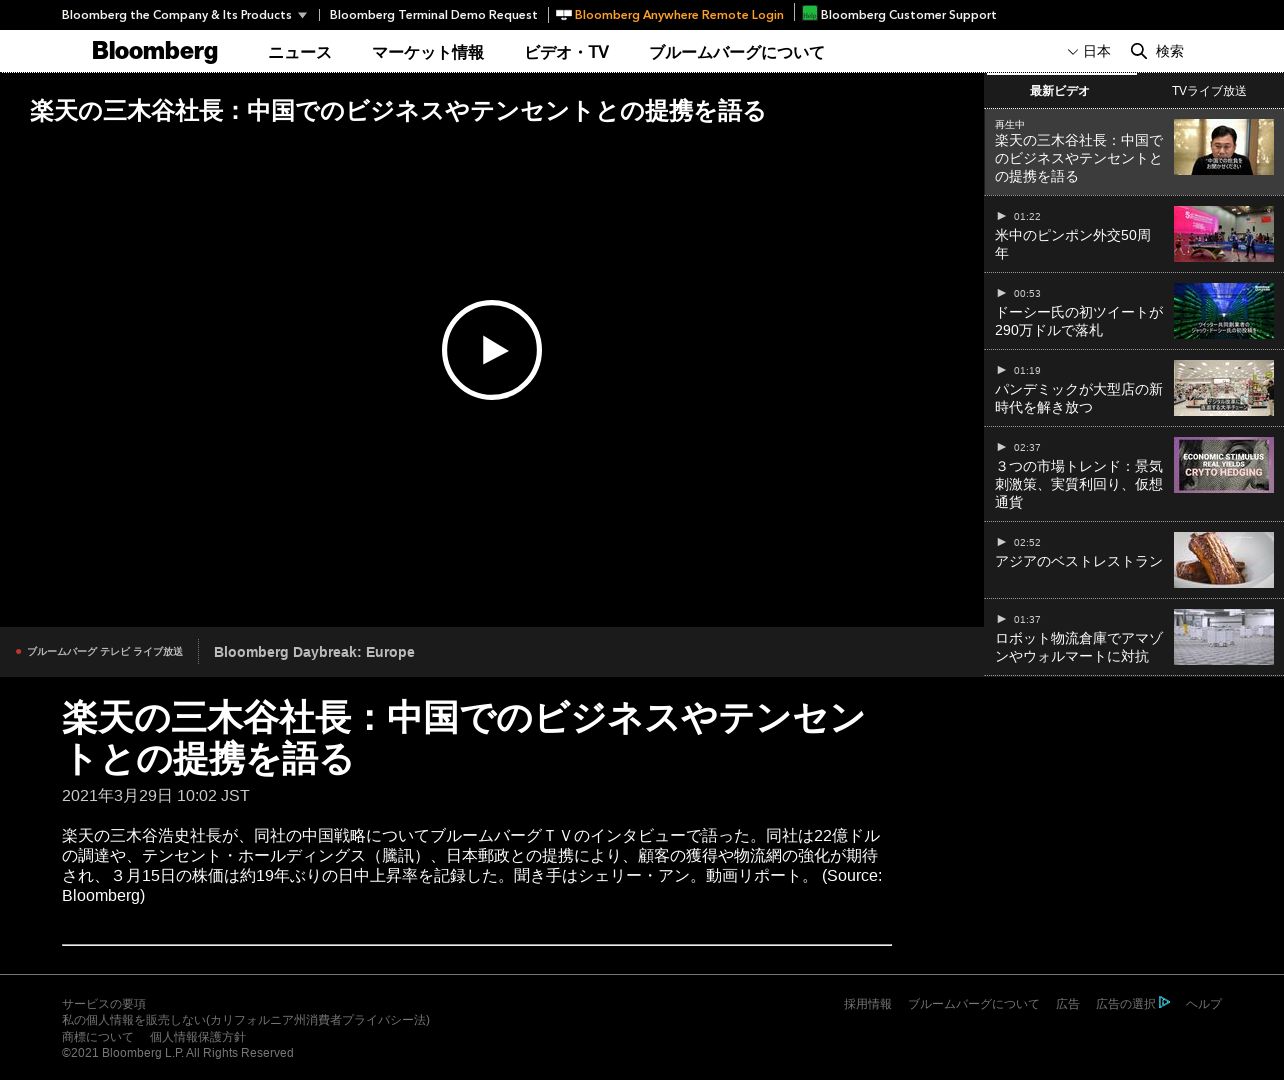Click the Bloomberg Anywhere monitor icon
The width and height of the screenshot is (1284, 1080).
[x=564, y=15]
